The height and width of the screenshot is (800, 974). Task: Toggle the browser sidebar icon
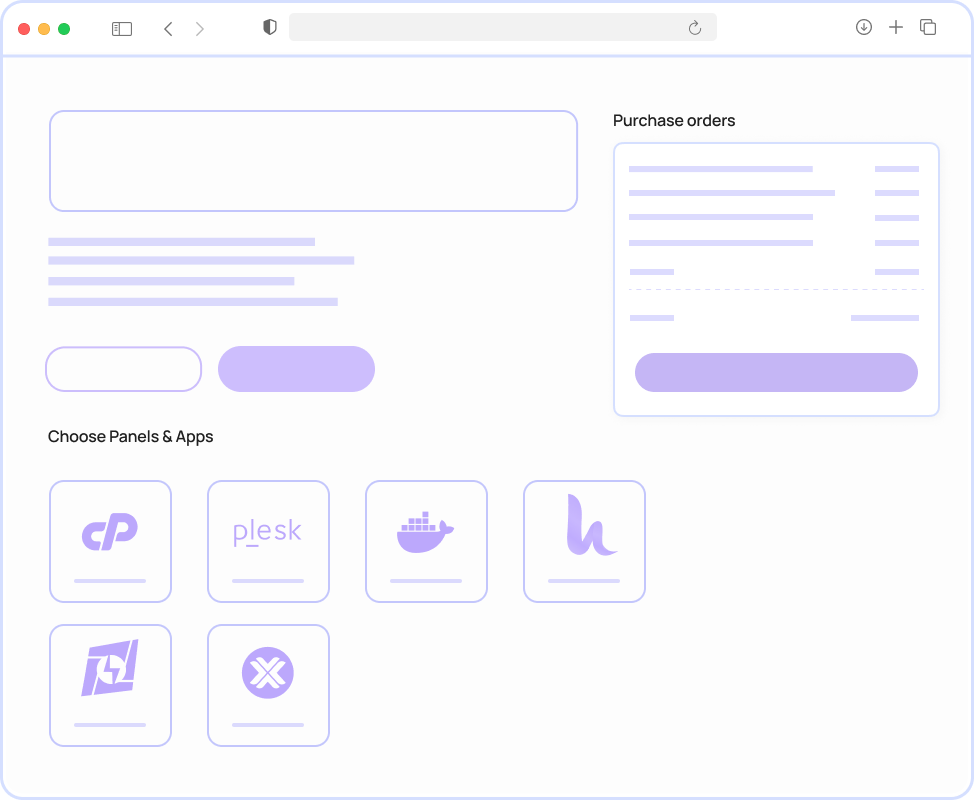[122, 29]
